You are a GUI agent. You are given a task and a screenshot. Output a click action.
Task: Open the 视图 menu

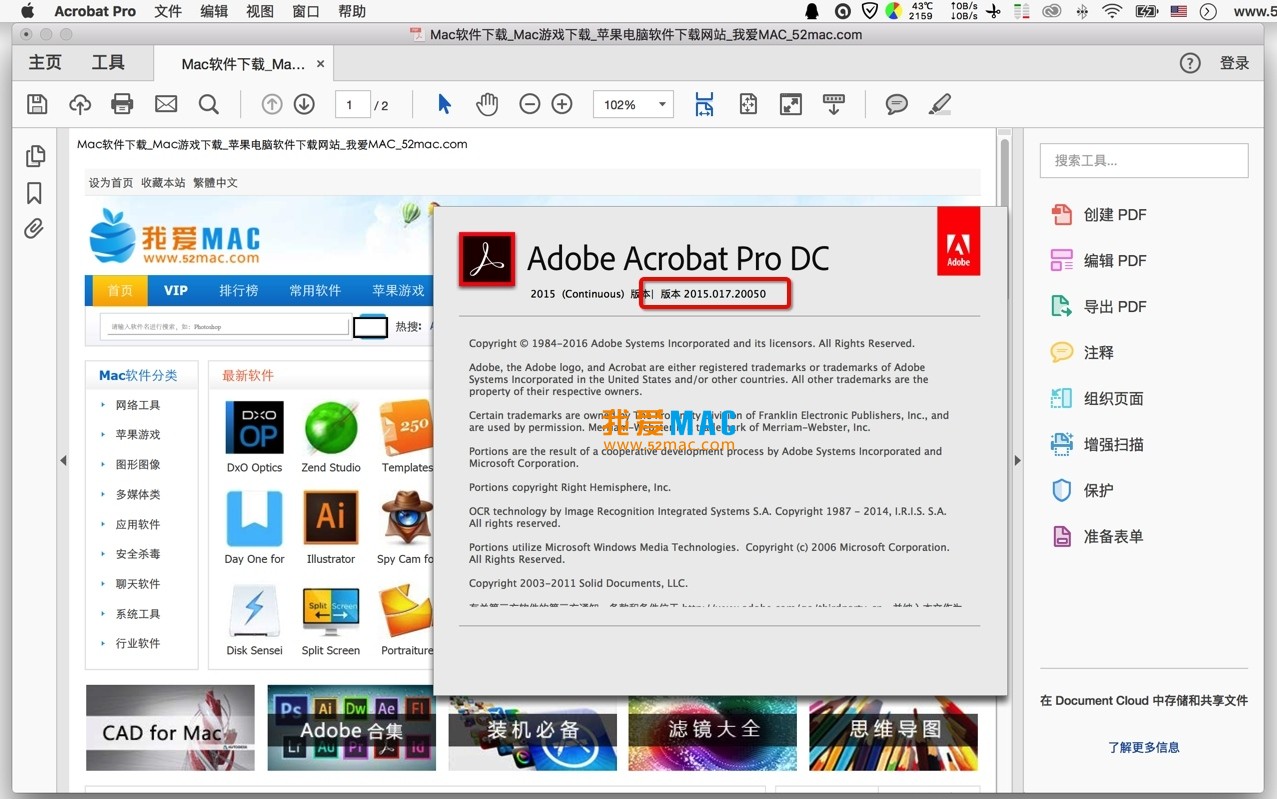tap(260, 11)
